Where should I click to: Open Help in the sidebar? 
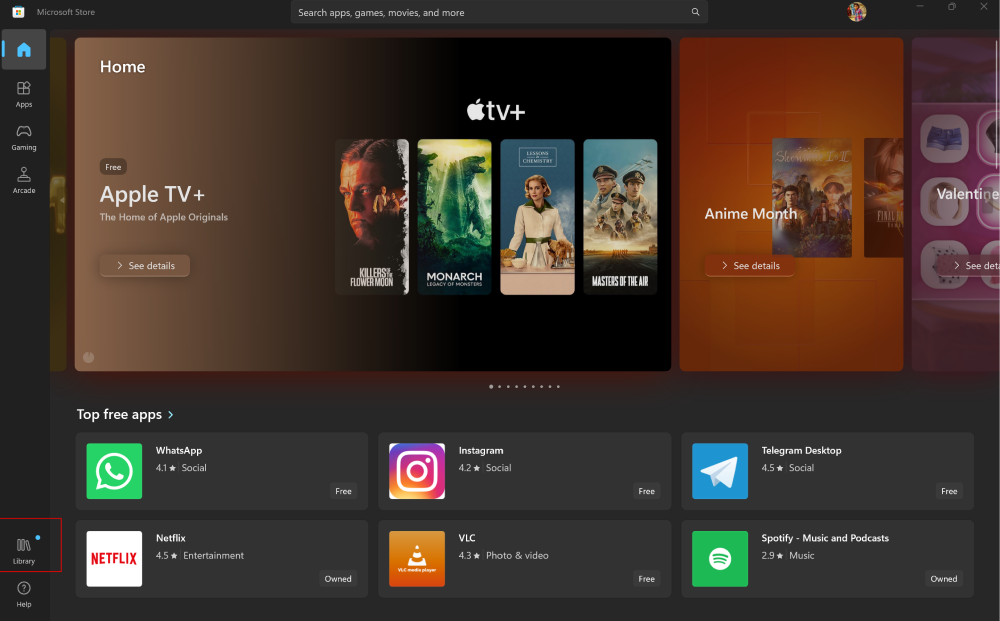coord(24,594)
